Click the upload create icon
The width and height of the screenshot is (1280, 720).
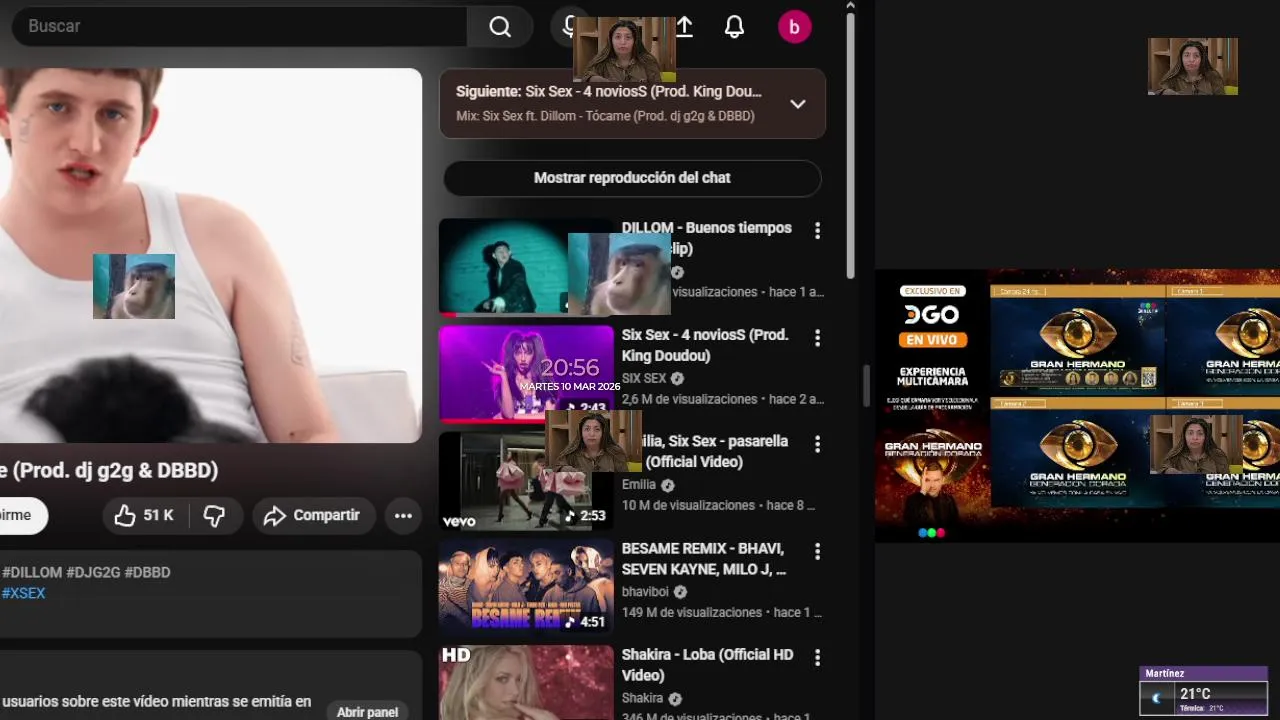[x=685, y=27]
